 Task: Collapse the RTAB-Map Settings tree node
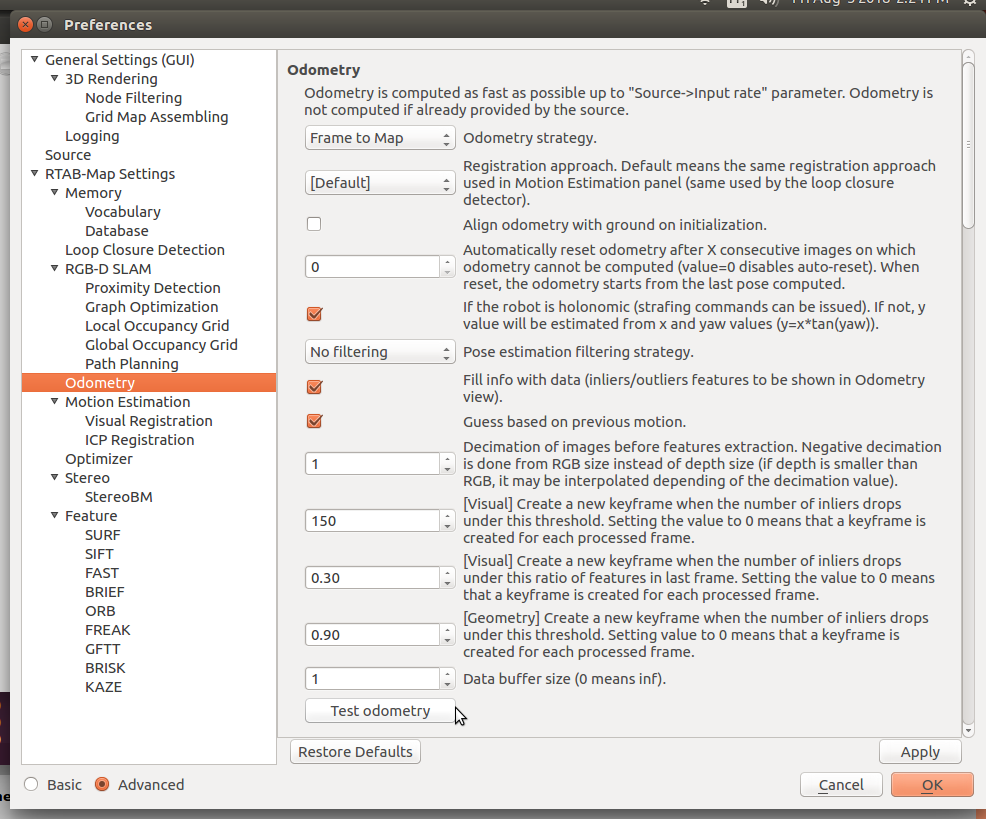point(35,174)
